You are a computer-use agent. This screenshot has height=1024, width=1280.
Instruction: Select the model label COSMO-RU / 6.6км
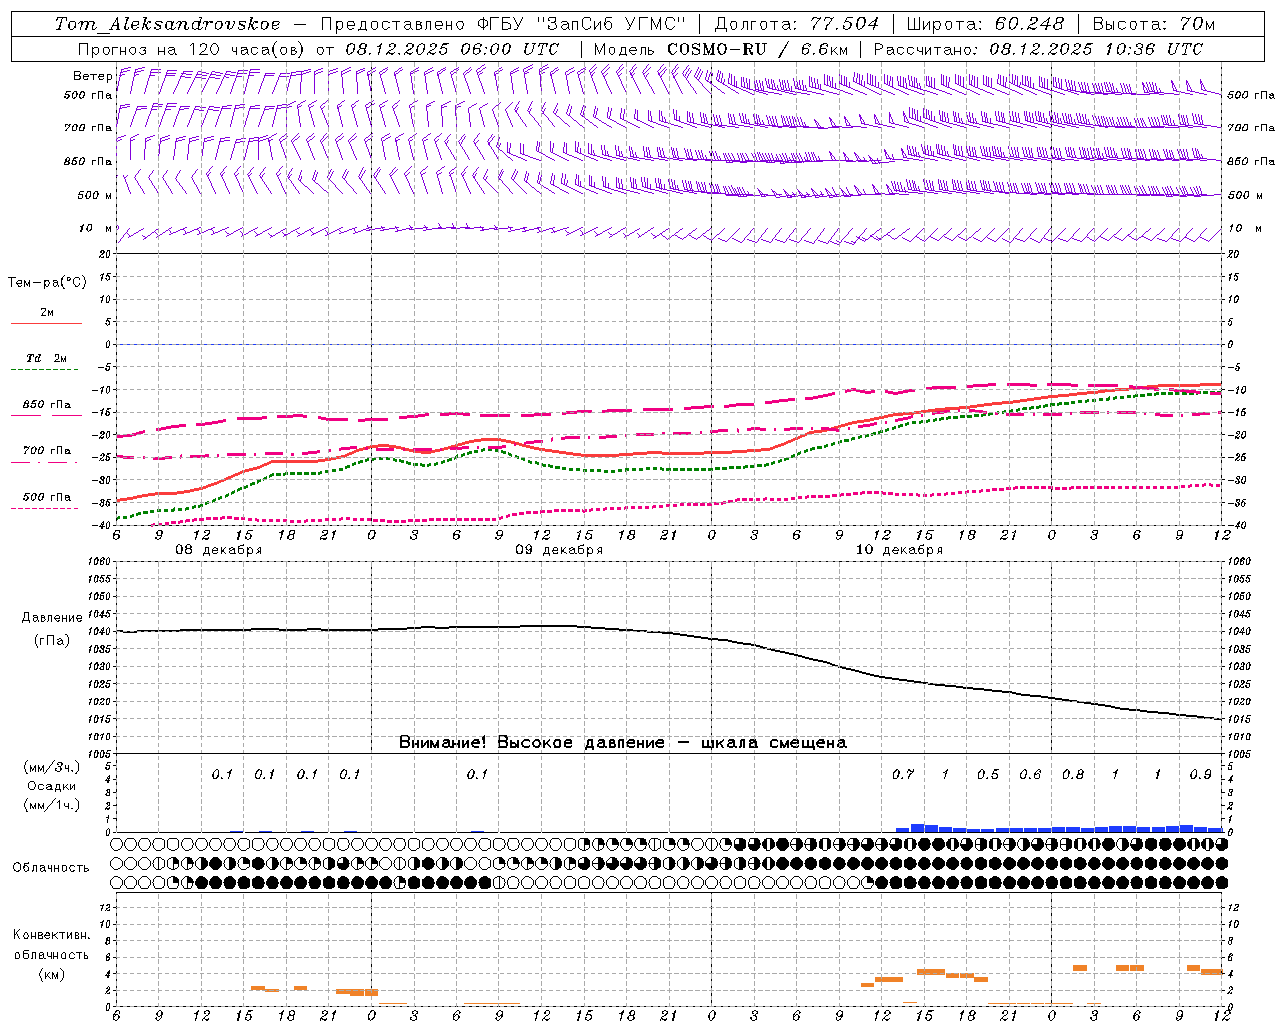[757, 49]
